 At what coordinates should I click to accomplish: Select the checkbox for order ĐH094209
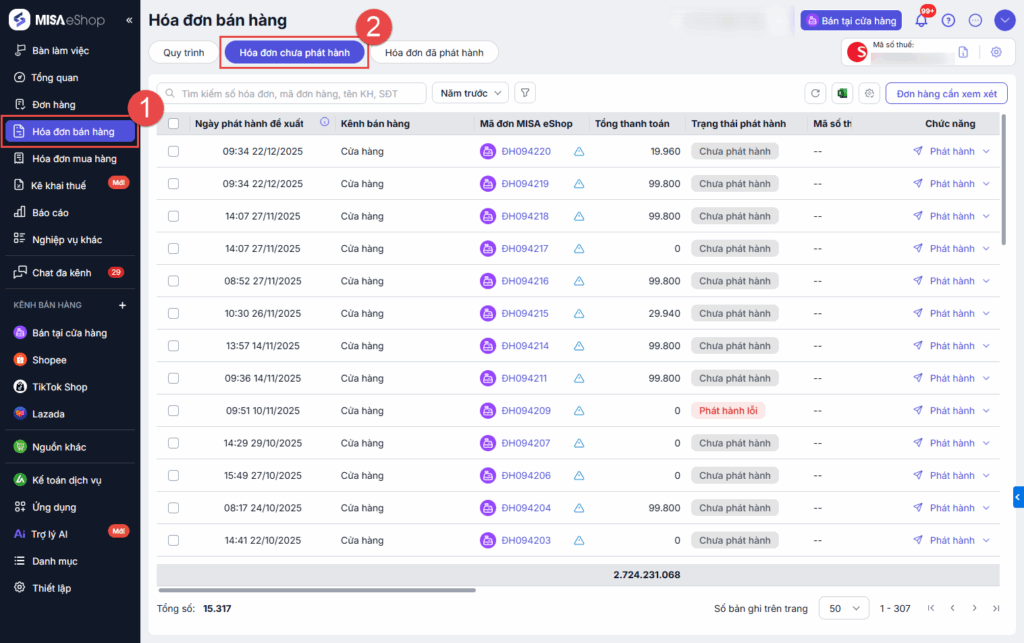[x=174, y=411]
